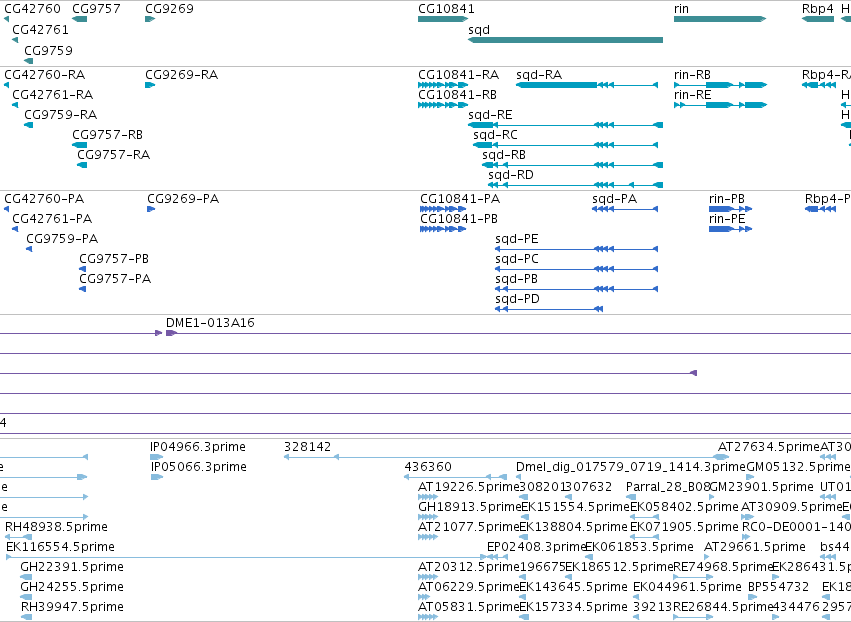Click the Rbp4 gene label

[817, 9]
